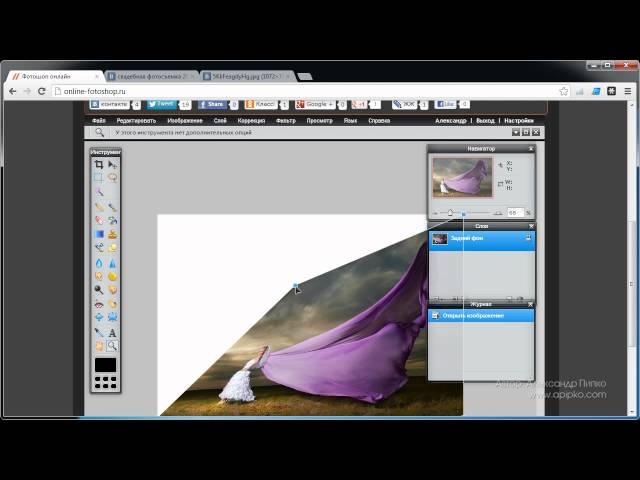Viewport: 640px width, 480px height.
Task: Select the Crop tool
Action: click(99, 164)
